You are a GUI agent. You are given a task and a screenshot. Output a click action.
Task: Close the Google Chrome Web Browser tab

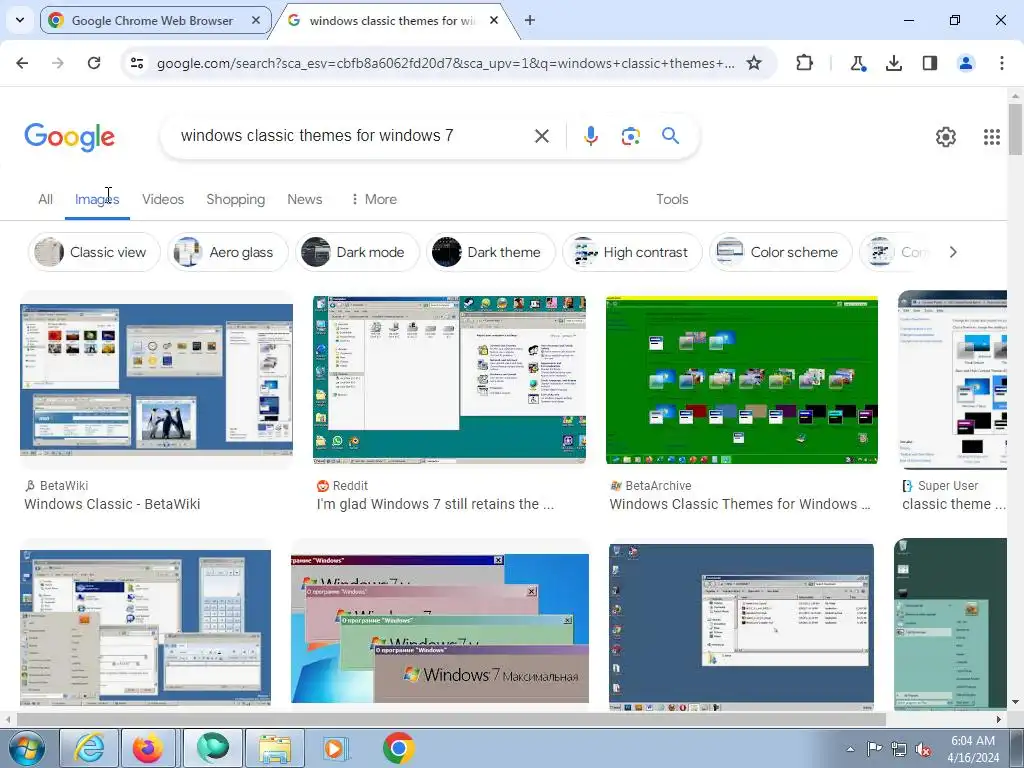tap(256, 20)
